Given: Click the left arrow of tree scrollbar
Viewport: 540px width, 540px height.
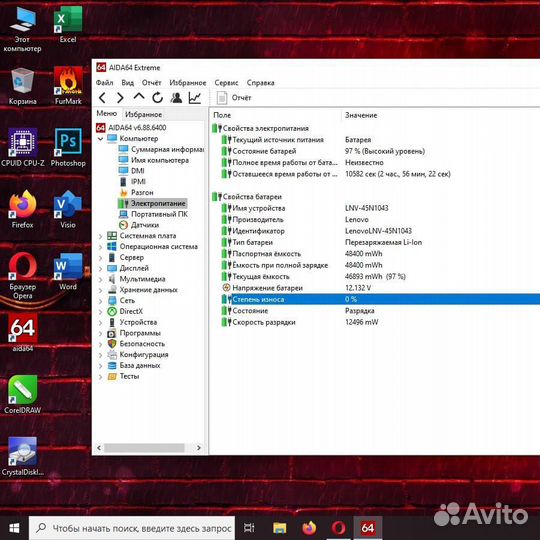Looking at the screenshot, I should (99, 448).
